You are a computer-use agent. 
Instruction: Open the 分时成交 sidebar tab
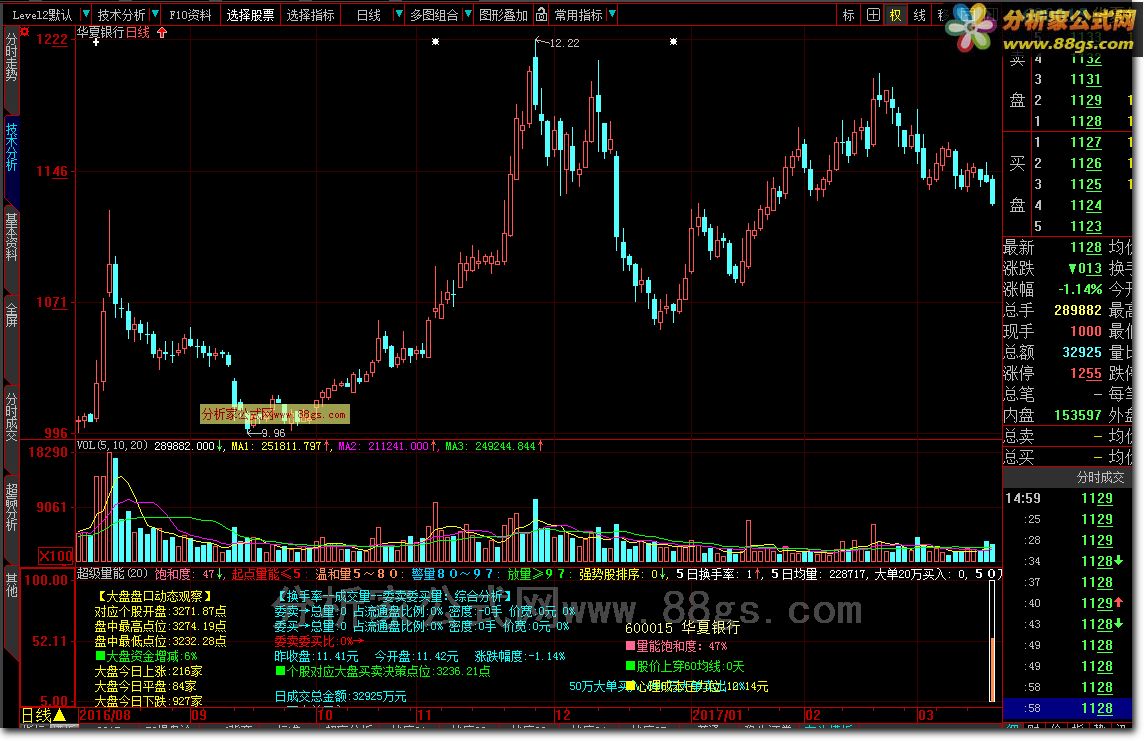click(x=11, y=416)
